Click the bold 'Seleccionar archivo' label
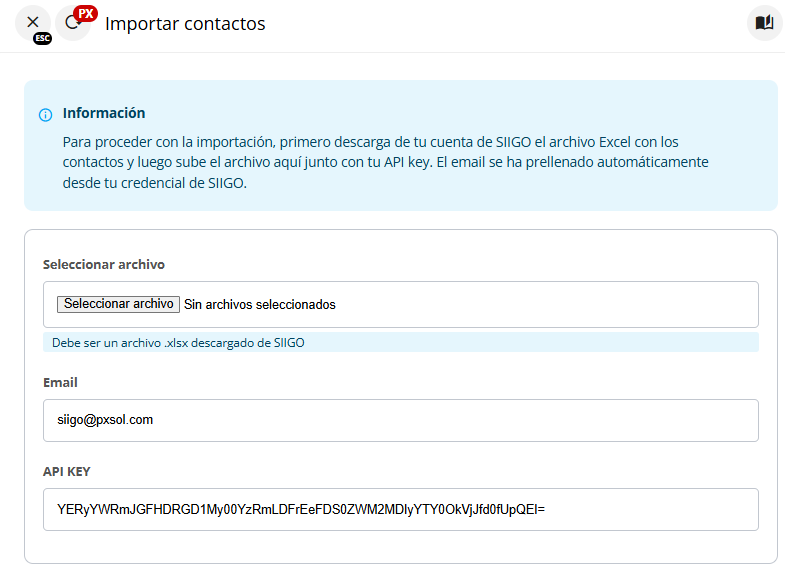The width and height of the screenshot is (785, 565). point(104,264)
